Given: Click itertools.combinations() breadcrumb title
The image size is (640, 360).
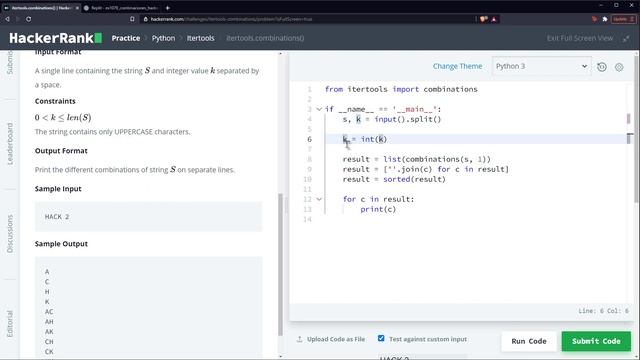Looking at the screenshot, I should click(265, 38).
